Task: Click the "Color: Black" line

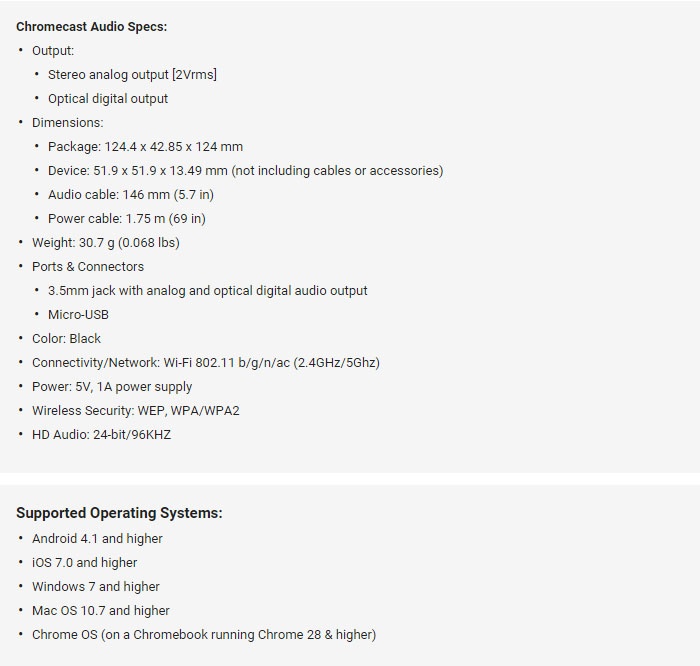Action: click(66, 339)
